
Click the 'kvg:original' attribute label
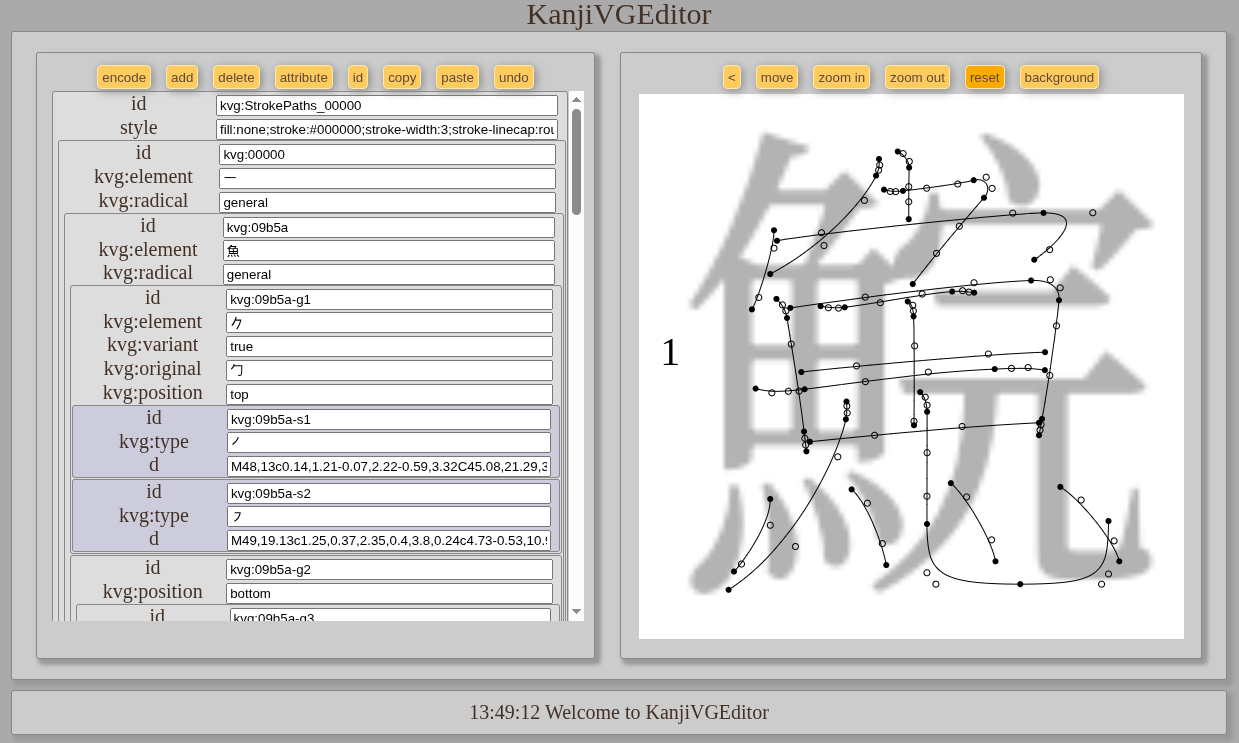[x=153, y=368]
